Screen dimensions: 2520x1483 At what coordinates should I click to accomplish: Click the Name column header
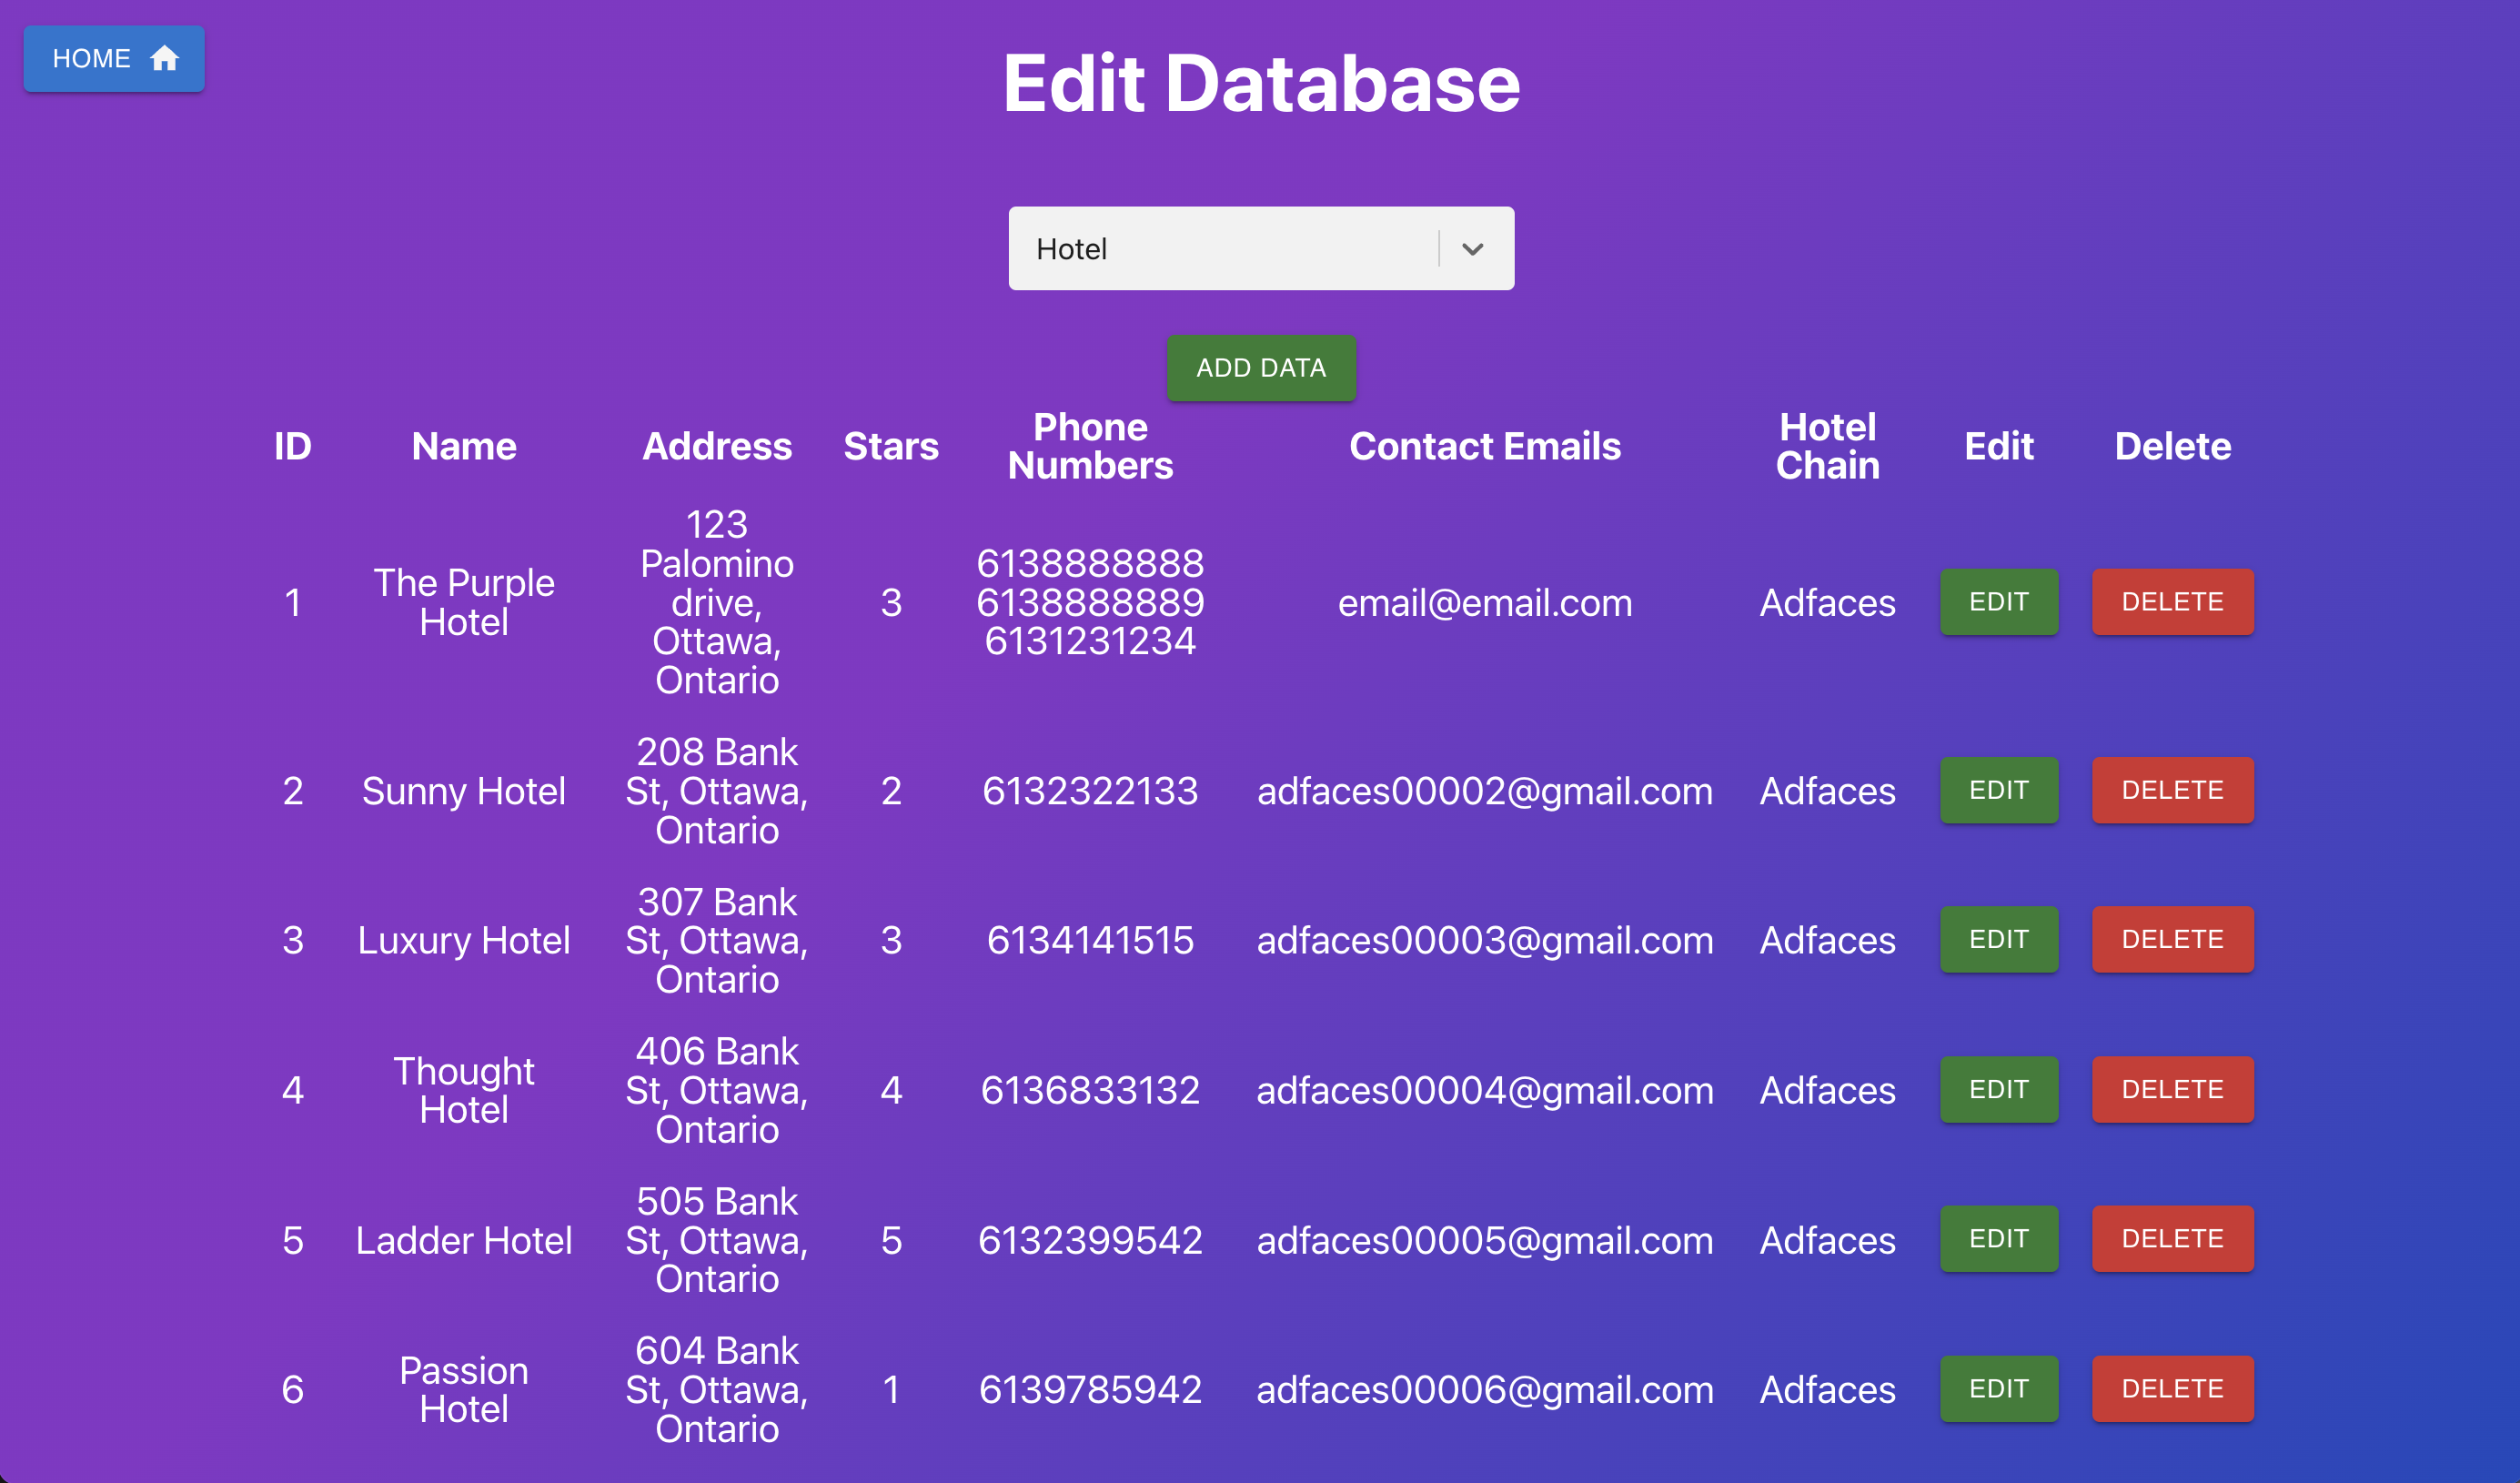463,446
